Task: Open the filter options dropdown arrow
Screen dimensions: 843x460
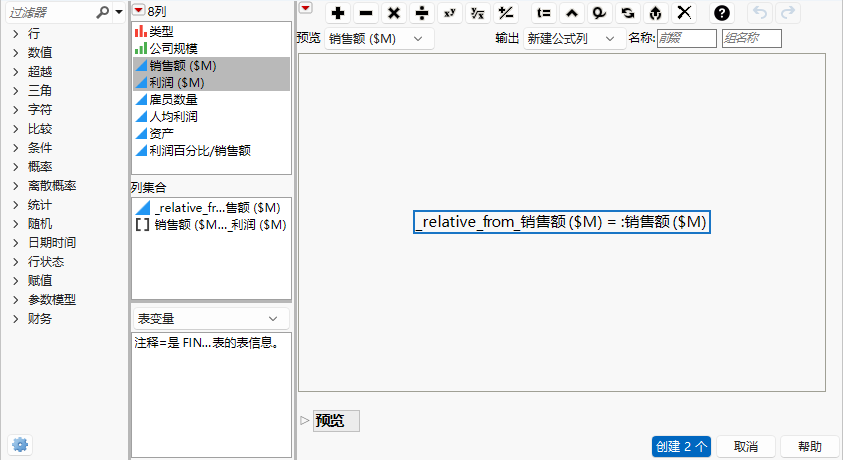Action: tap(119, 12)
